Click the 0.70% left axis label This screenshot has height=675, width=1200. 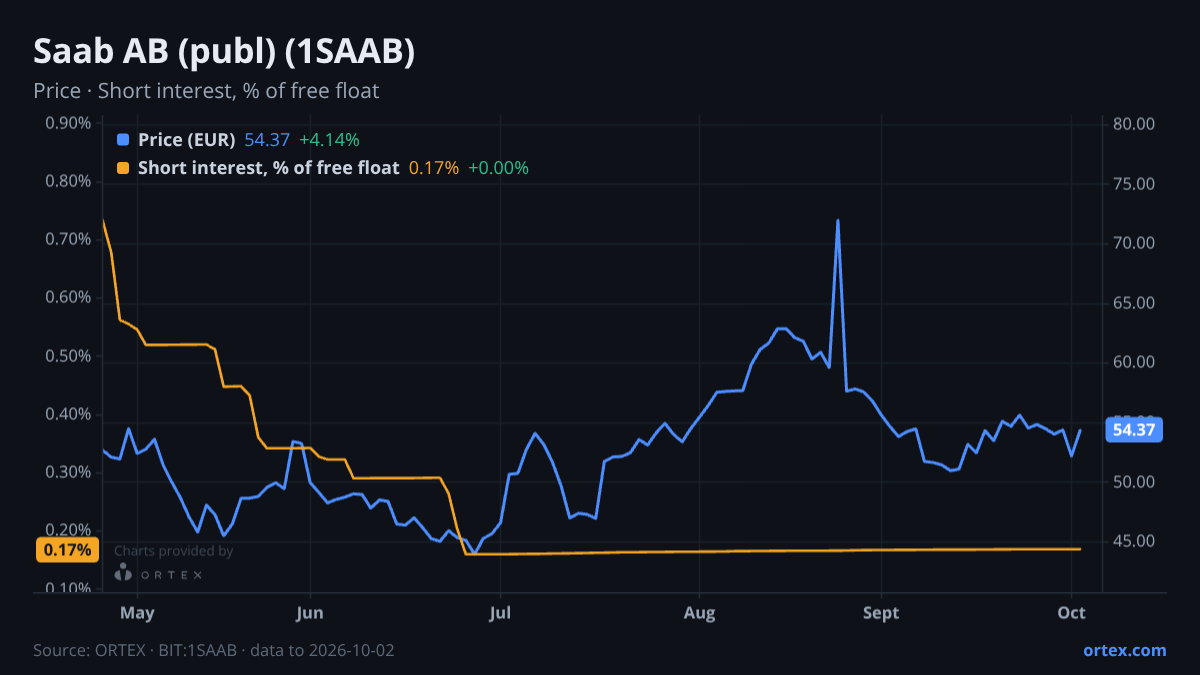point(68,240)
